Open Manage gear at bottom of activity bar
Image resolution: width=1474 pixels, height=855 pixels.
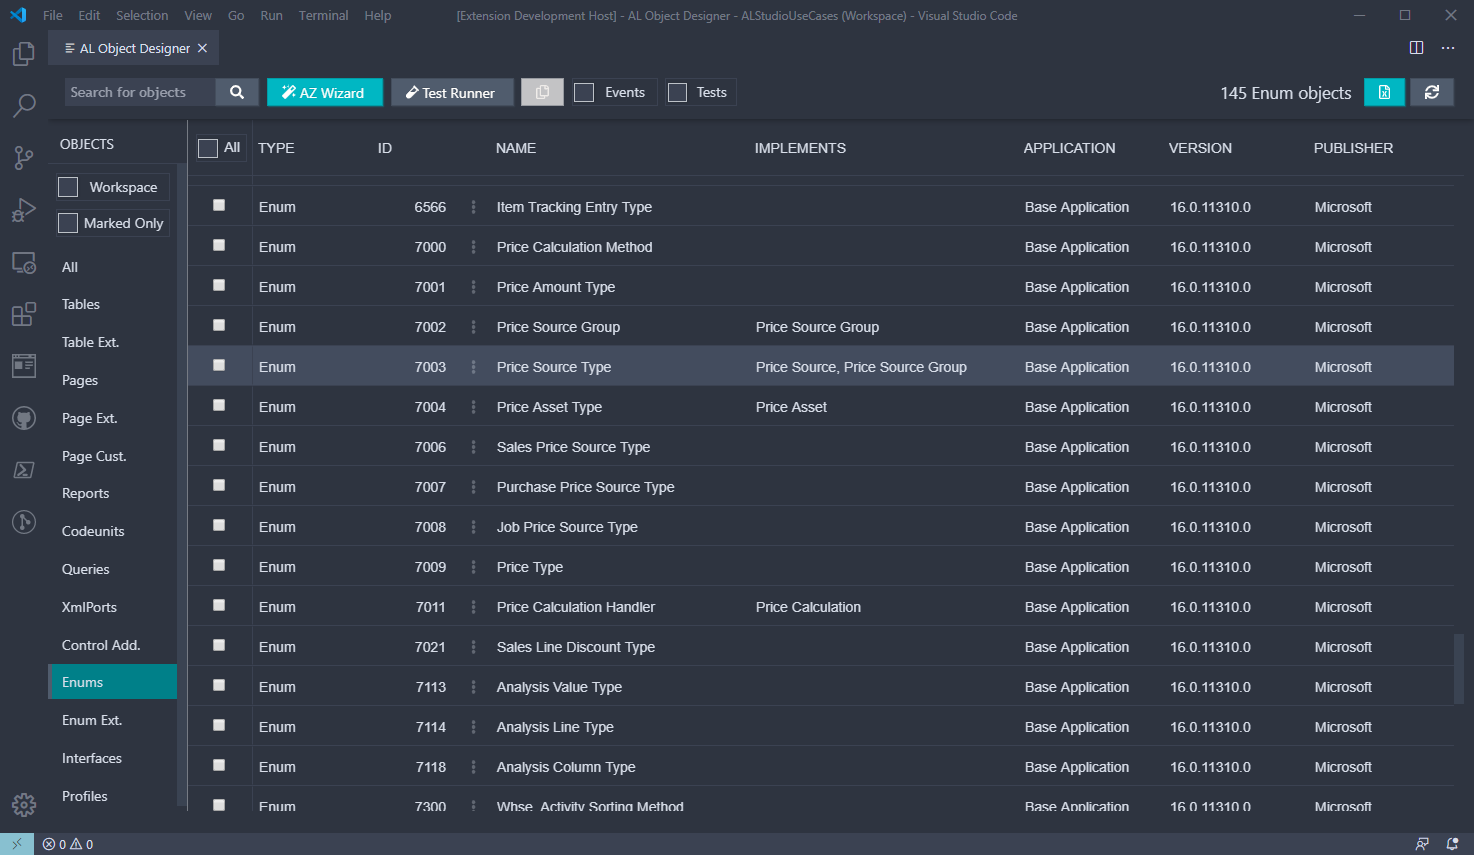(x=24, y=804)
